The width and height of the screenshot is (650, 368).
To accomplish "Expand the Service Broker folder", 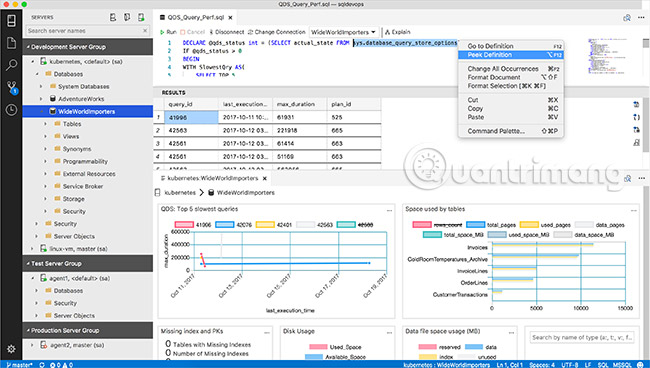I will click(46, 186).
